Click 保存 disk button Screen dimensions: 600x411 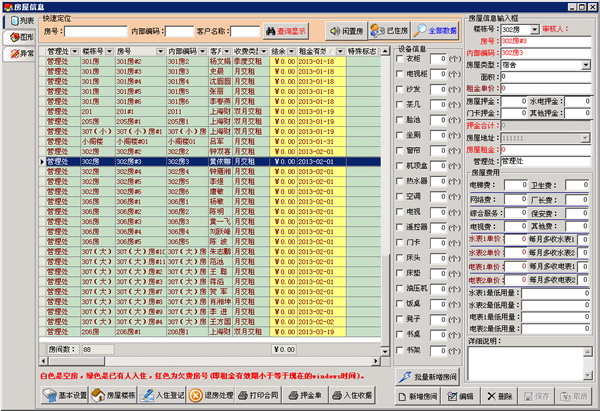tap(536, 396)
